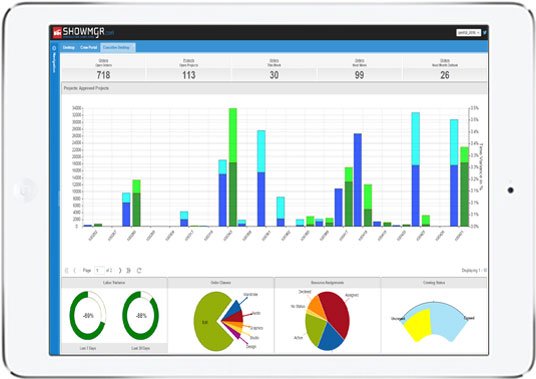Click the page number input field
536x379 pixels.
tap(99, 270)
